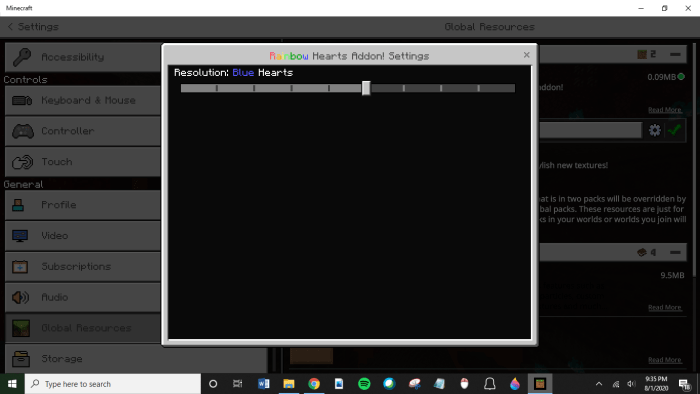The width and height of the screenshot is (700, 394).
Task: Select the Touch settings icon
Action: click(x=22, y=162)
